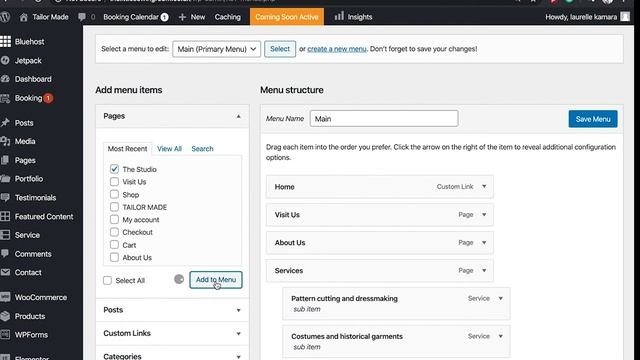Viewport: 640px width, 360px height.
Task: Open the Insights bar chart icon
Action: [339, 16]
